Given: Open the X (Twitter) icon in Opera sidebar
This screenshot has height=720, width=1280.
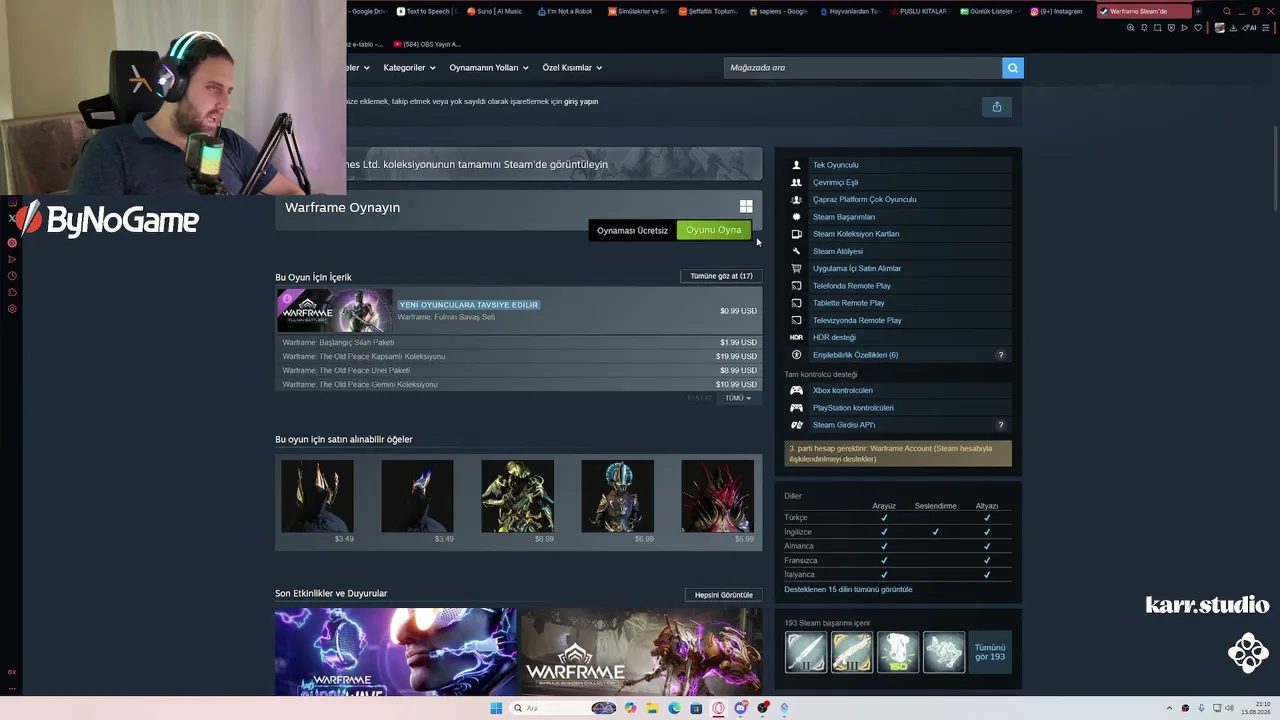Looking at the screenshot, I should pyautogui.click(x=12, y=218).
